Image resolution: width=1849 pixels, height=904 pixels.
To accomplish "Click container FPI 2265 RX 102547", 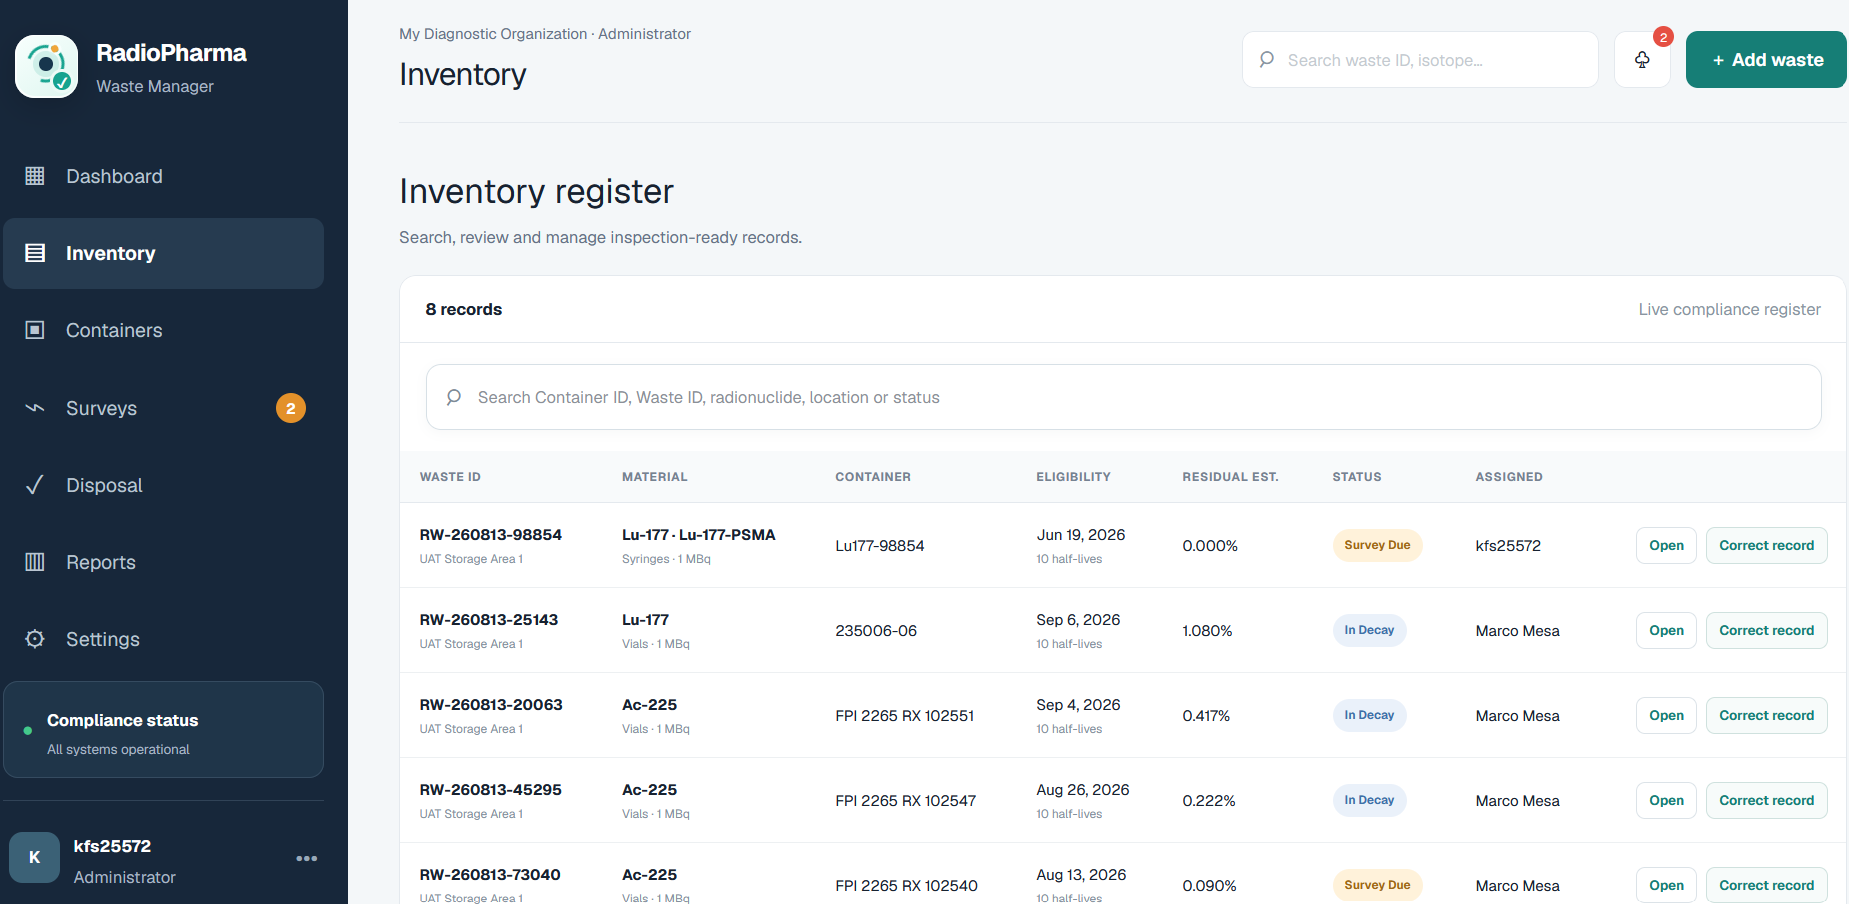I will point(906,801).
